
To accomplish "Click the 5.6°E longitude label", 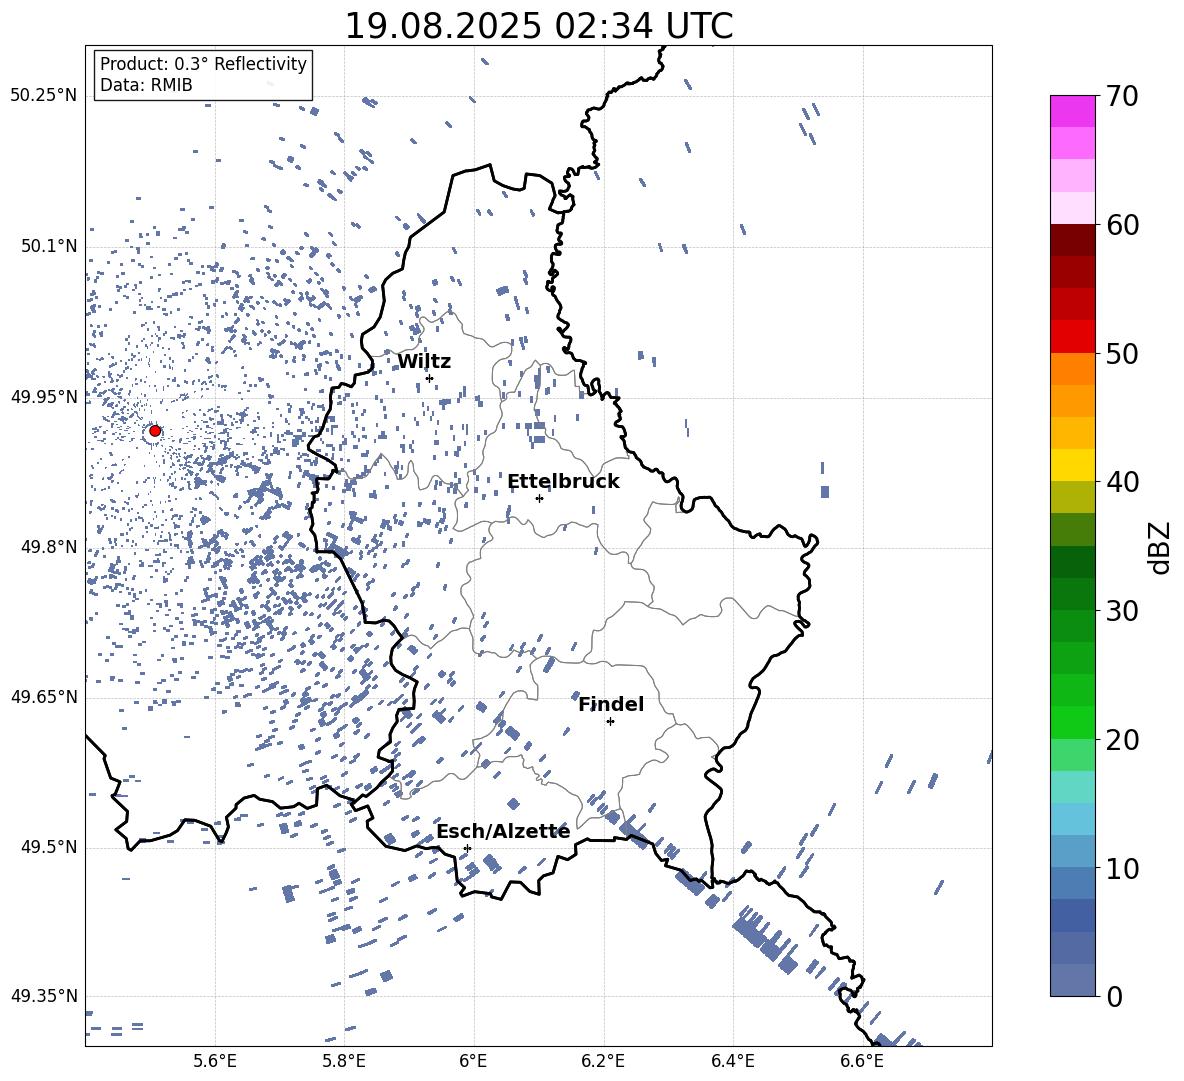I will [x=215, y=1061].
